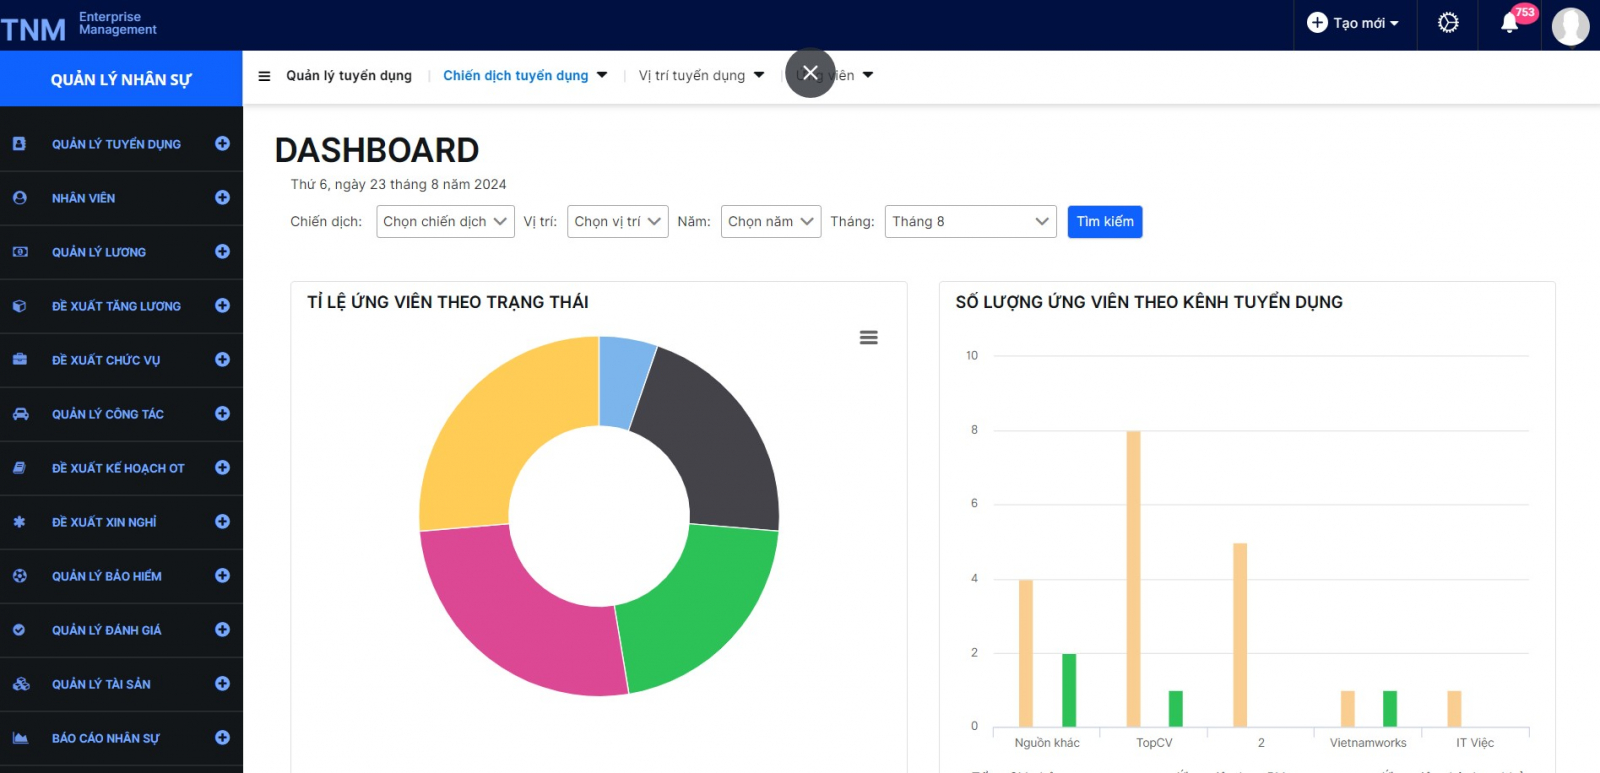Click the Báo cáo nhân sự chart icon

coord(20,738)
